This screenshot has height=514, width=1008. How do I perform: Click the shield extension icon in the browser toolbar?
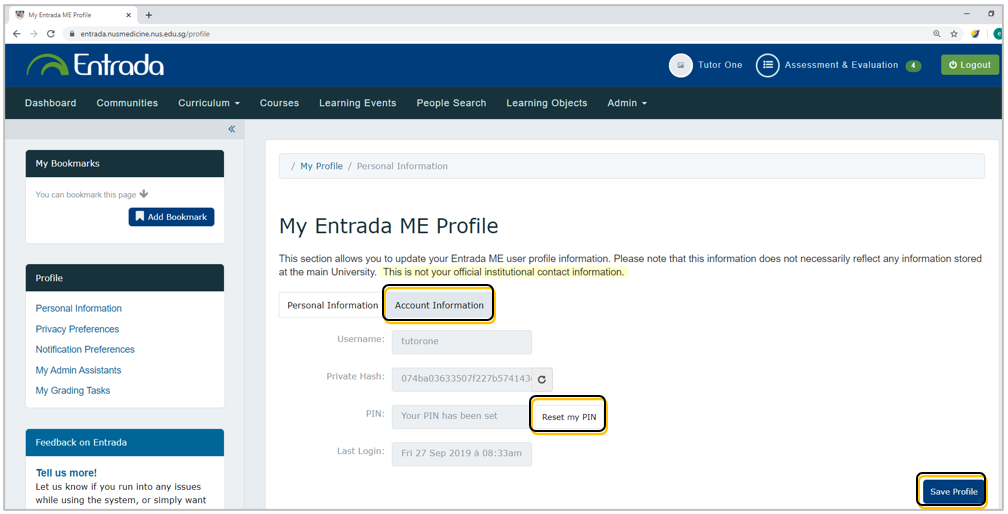tap(975, 33)
